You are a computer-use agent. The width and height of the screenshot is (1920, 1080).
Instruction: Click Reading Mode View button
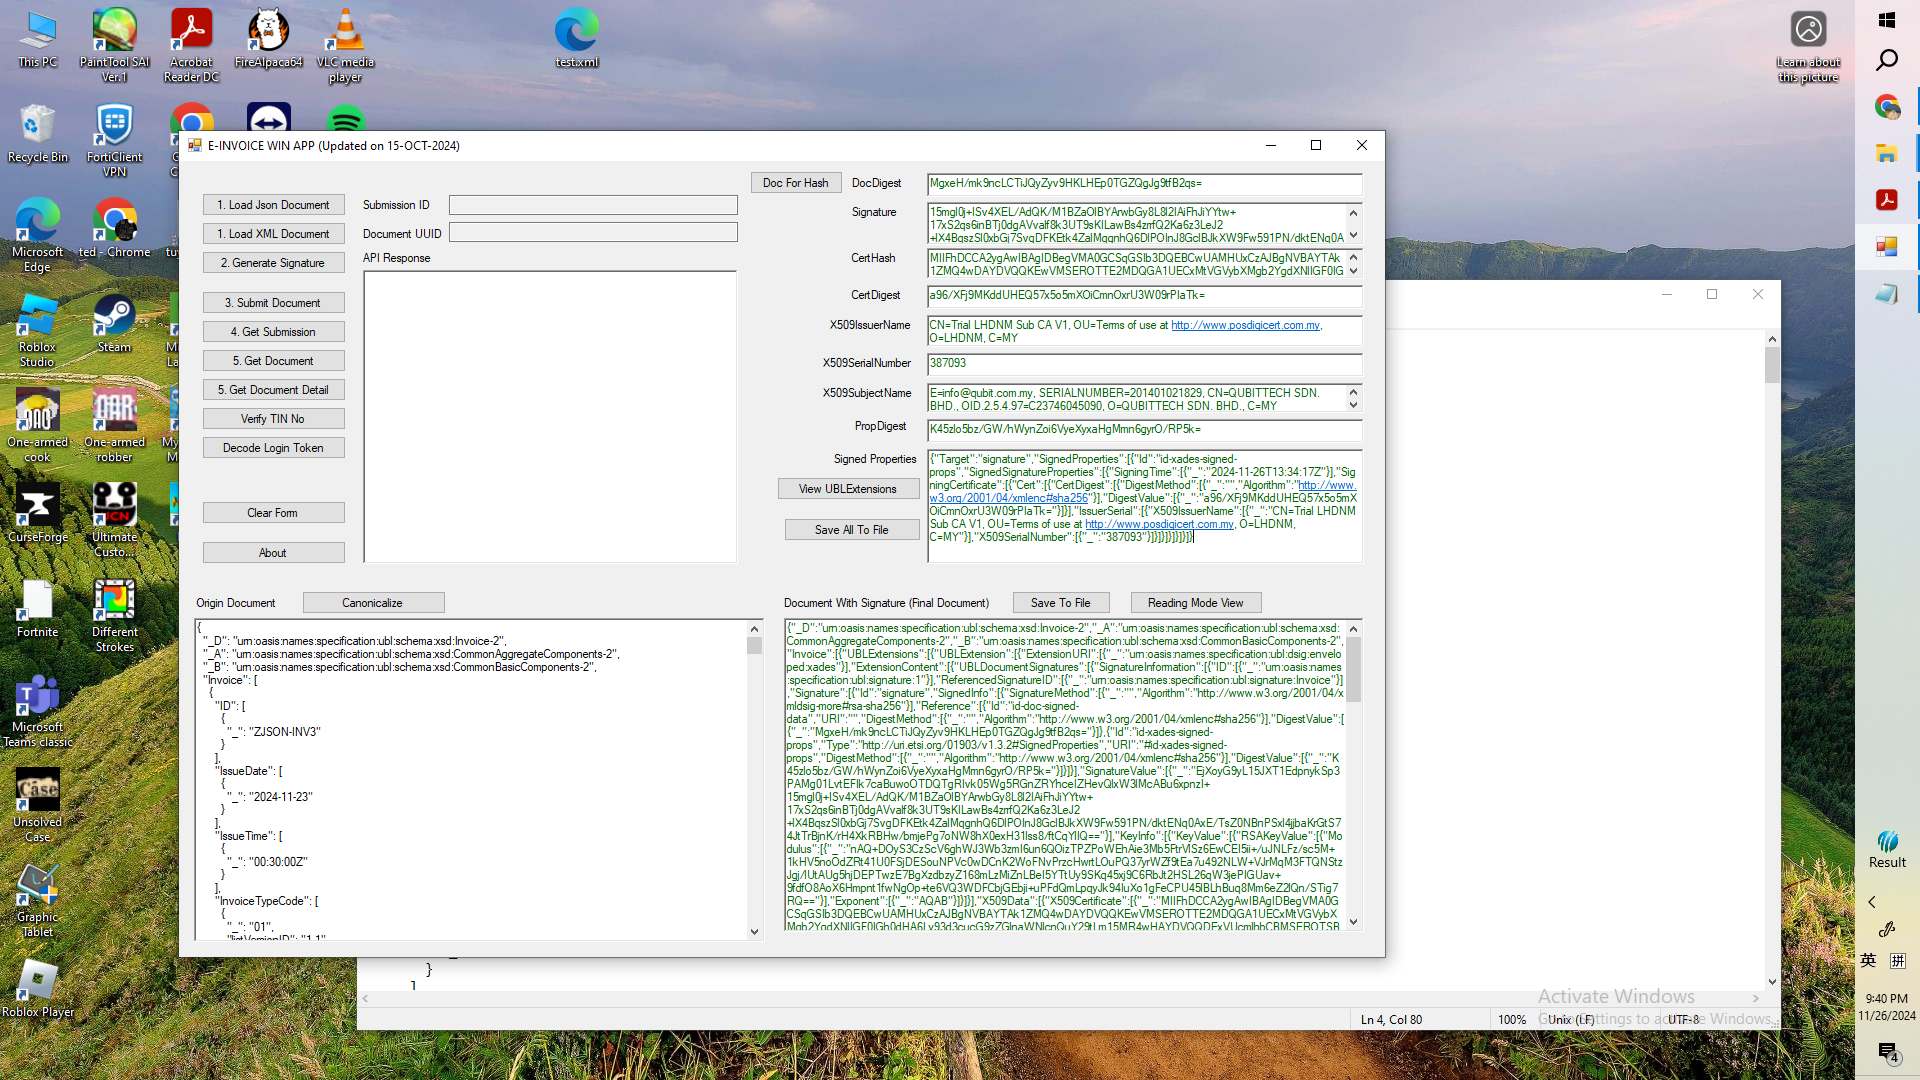tap(1195, 603)
